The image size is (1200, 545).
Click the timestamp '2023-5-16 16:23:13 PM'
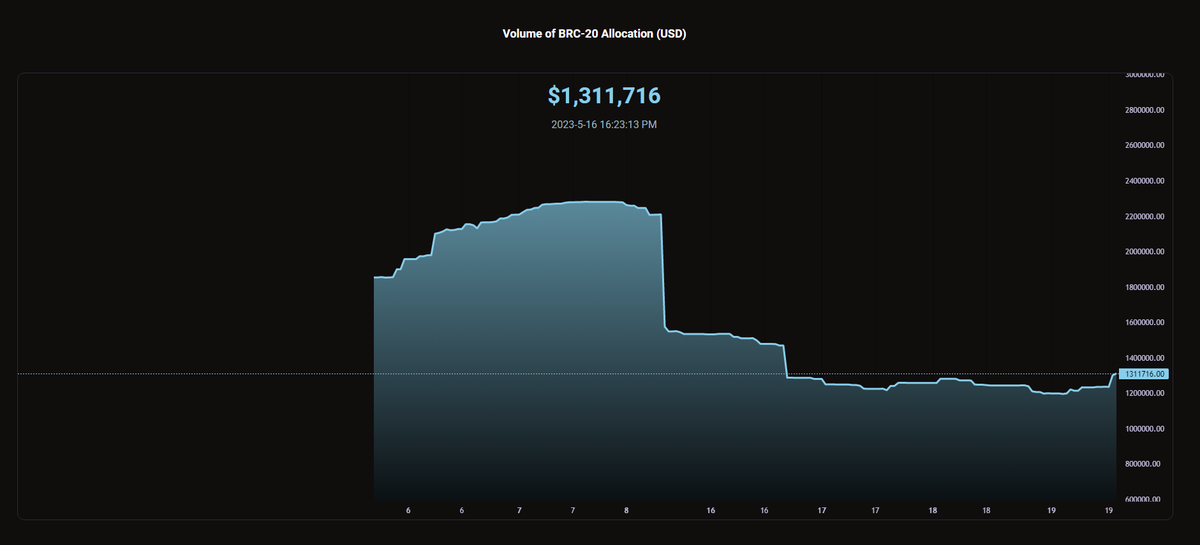(x=604, y=125)
